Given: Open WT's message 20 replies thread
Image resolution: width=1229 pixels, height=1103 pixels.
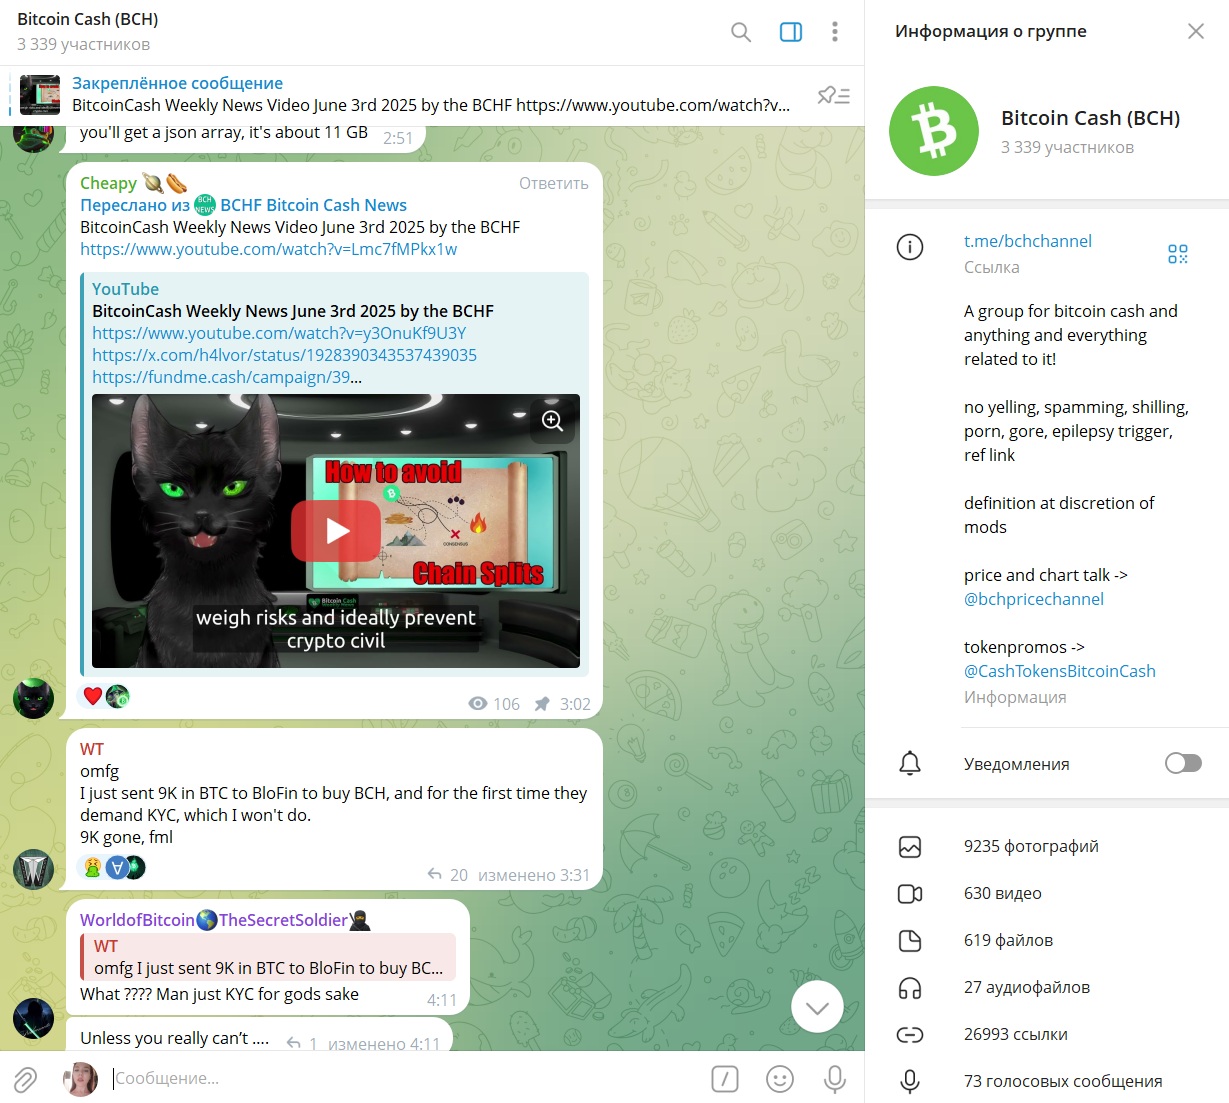Looking at the screenshot, I should pyautogui.click(x=448, y=875).
